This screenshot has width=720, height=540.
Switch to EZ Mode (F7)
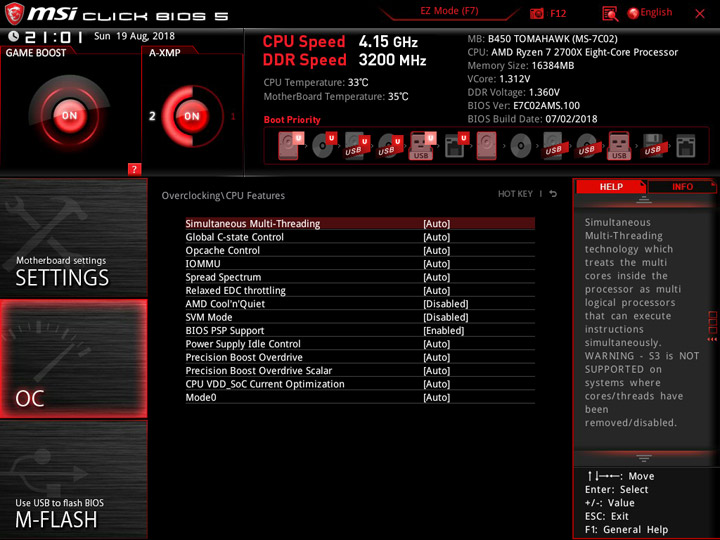[x=449, y=11]
